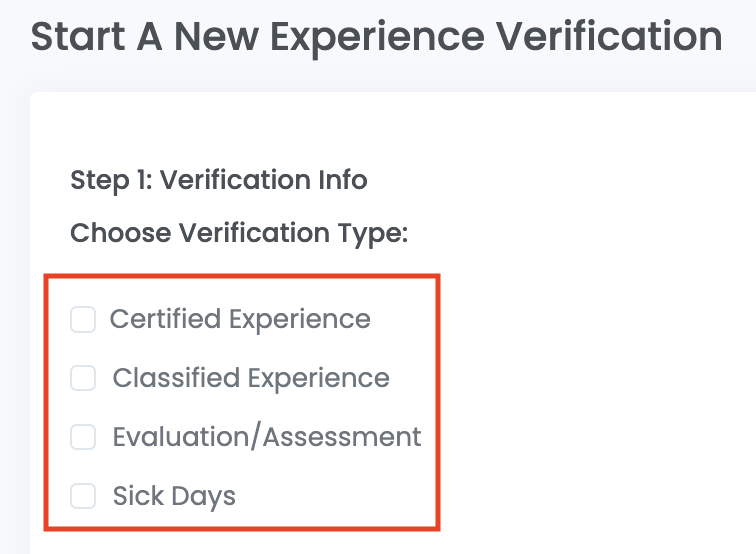Image resolution: width=756 pixels, height=554 pixels.
Task: Click "Step 1:" in the step heading
Action: pyautogui.click(x=111, y=180)
